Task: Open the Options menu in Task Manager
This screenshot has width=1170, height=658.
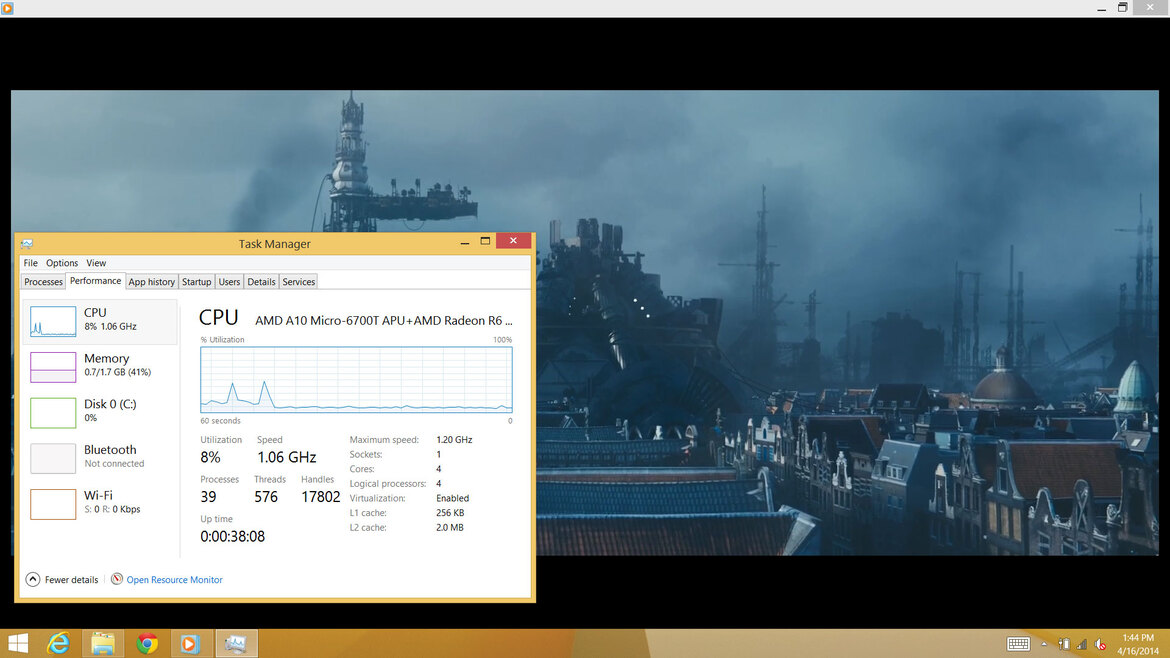Action: pos(62,263)
